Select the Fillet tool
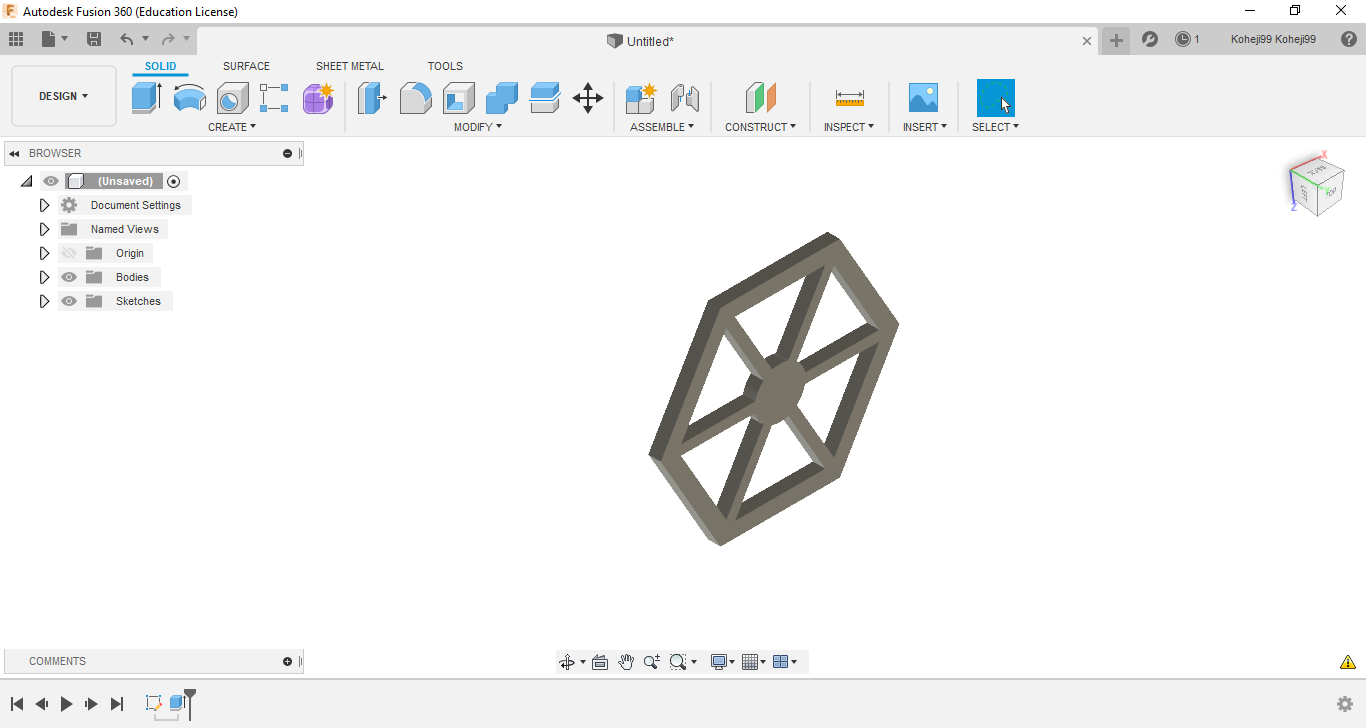The height and width of the screenshot is (728, 1366). tap(415, 98)
